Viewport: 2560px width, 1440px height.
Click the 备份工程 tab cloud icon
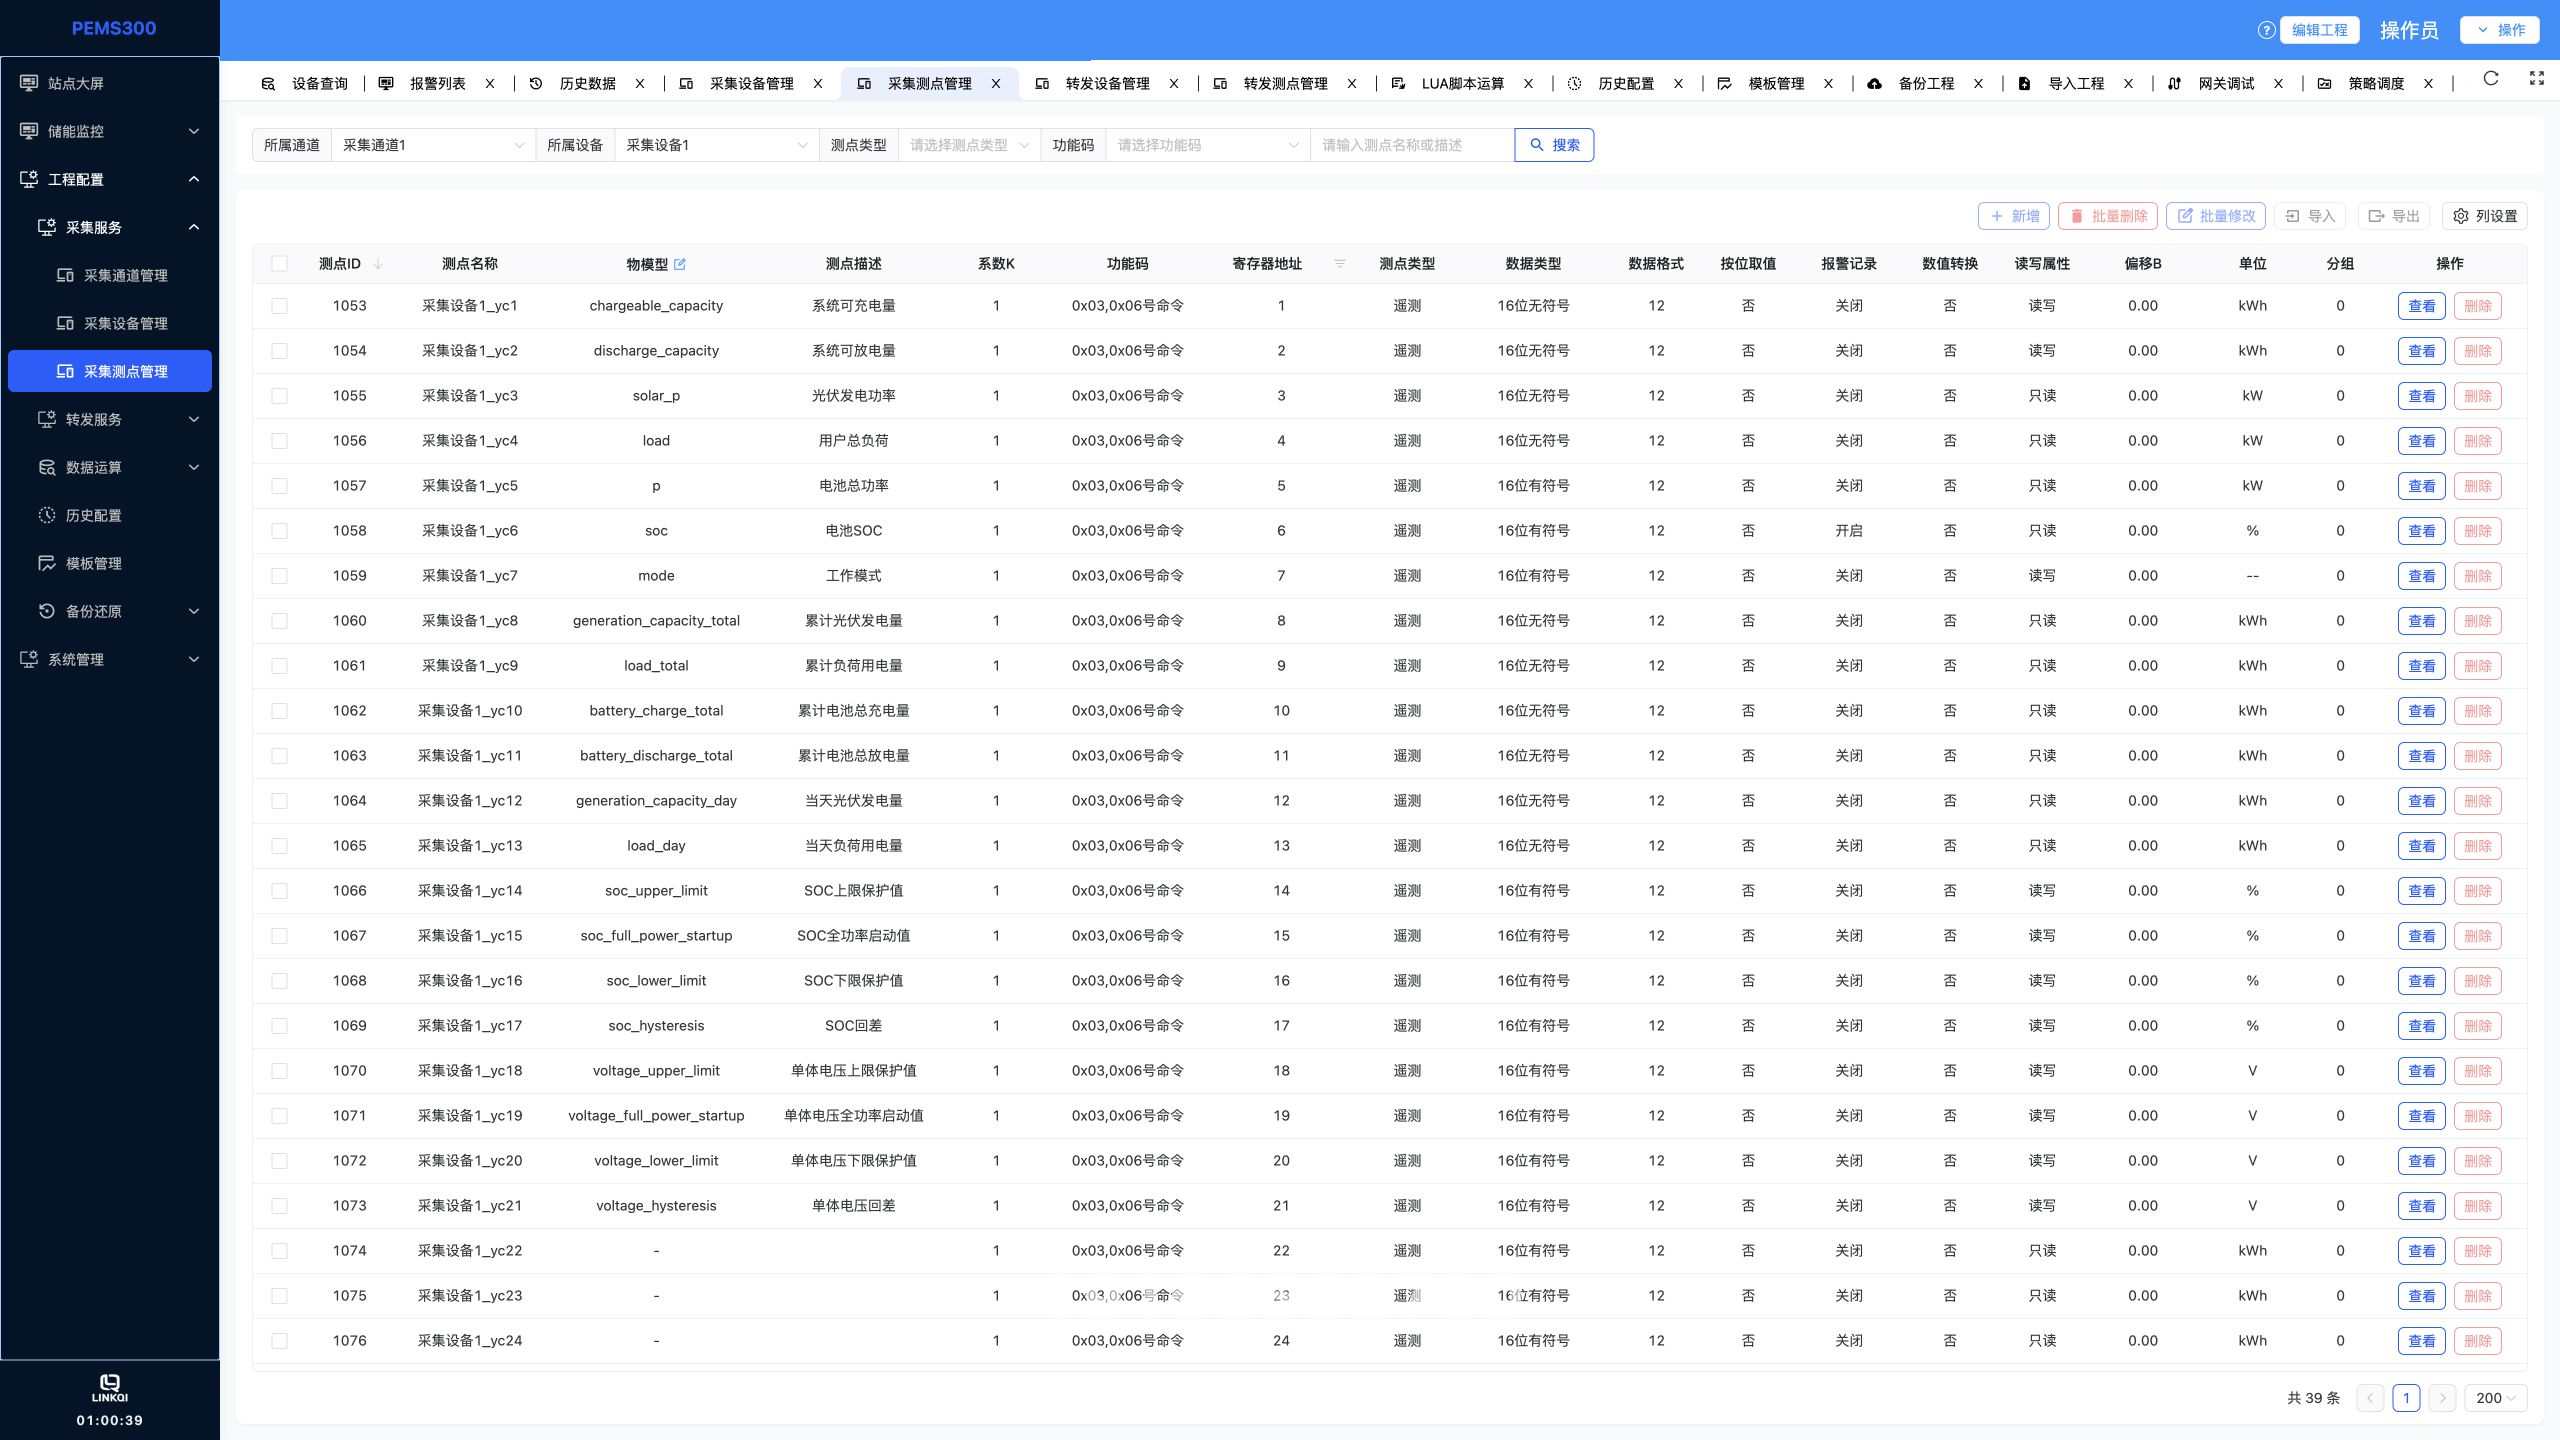click(1875, 84)
